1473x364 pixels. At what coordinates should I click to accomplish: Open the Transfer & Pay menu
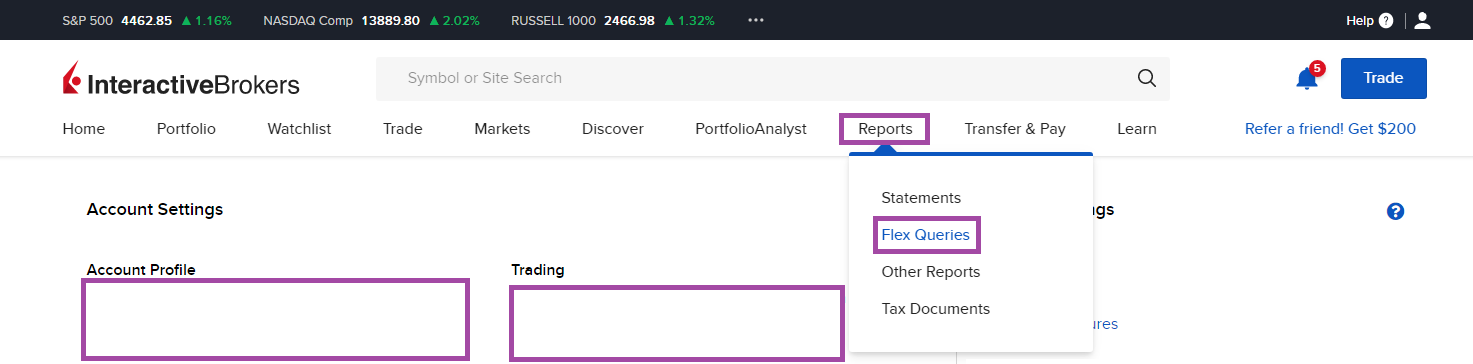[x=1015, y=129]
